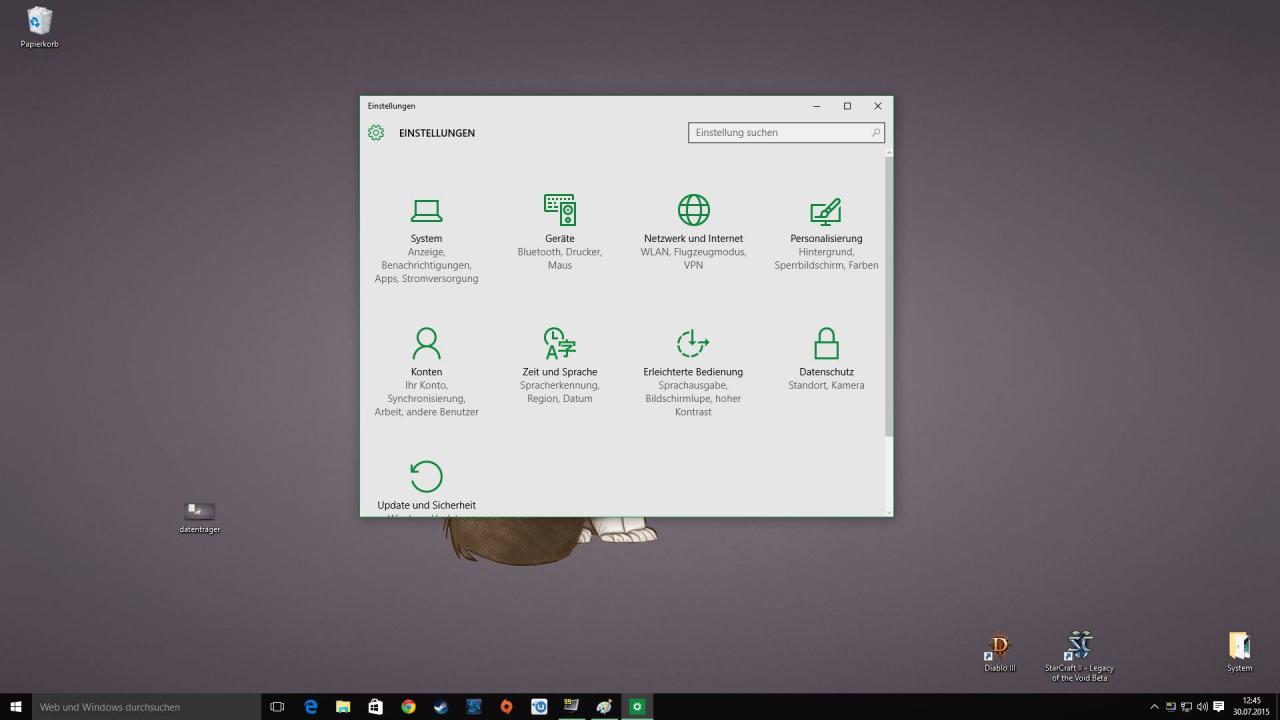Close the Einstellungen window
This screenshot has height=720, width=1280.
(x=878, y=106)
